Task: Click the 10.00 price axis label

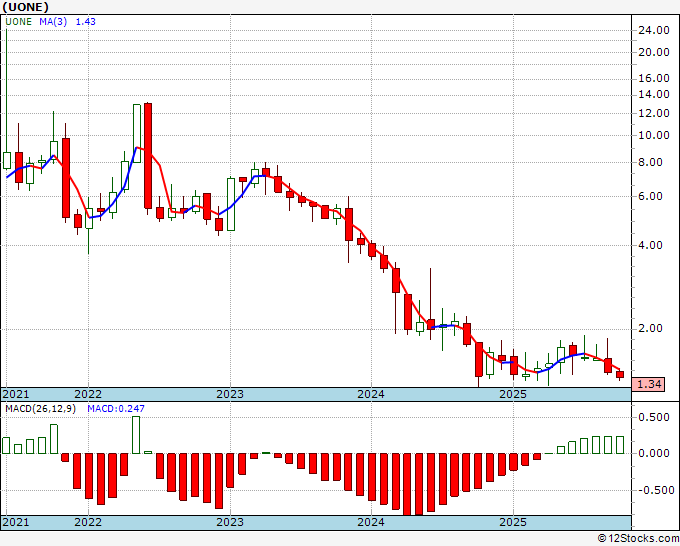Action: [x=655, y=135]
